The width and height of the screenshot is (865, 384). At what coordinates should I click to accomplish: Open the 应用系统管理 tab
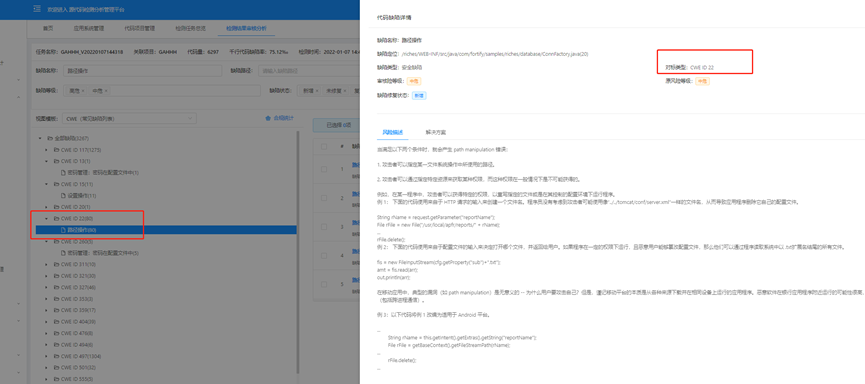89,28
